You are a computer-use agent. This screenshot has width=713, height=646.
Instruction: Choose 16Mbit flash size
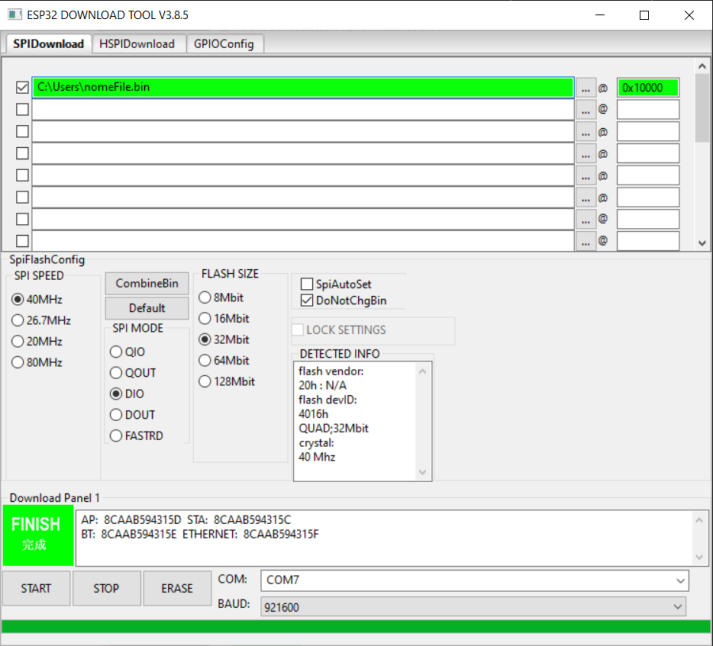tap(224, 318)
